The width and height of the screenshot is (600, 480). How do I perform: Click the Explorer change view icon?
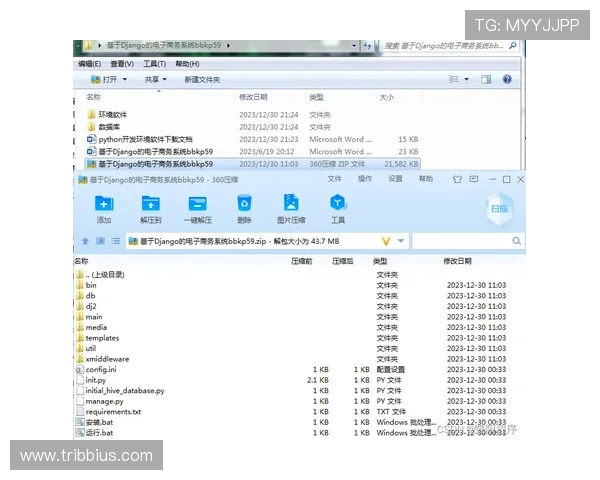[x=453, y=79]
